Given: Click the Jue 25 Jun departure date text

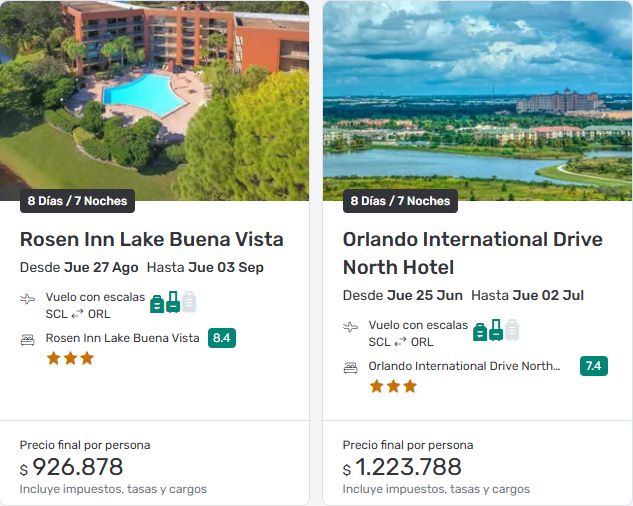Looking at the screenshot, I should pyautogui.click(x=425, y=296).
